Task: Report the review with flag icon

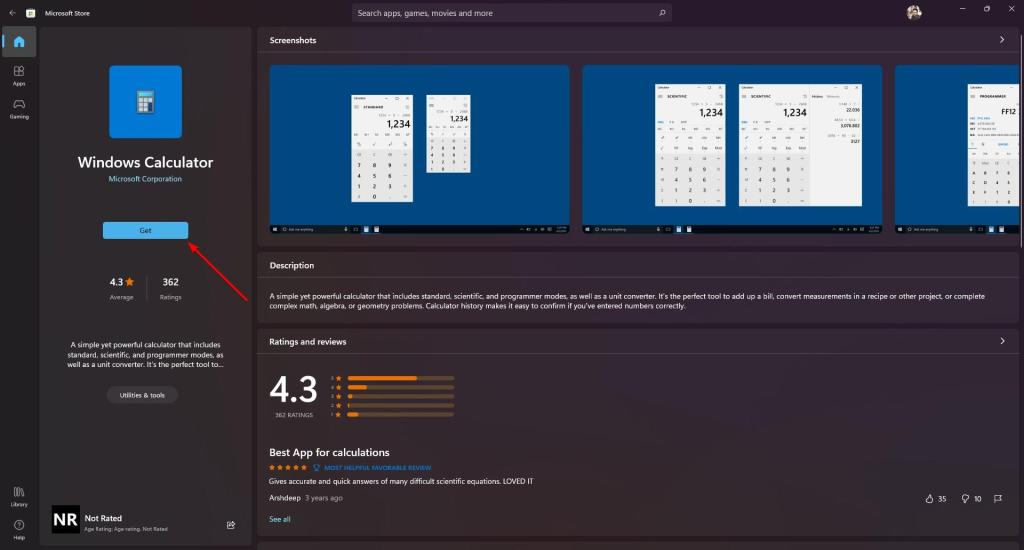Action: click(x=998, y=498)
